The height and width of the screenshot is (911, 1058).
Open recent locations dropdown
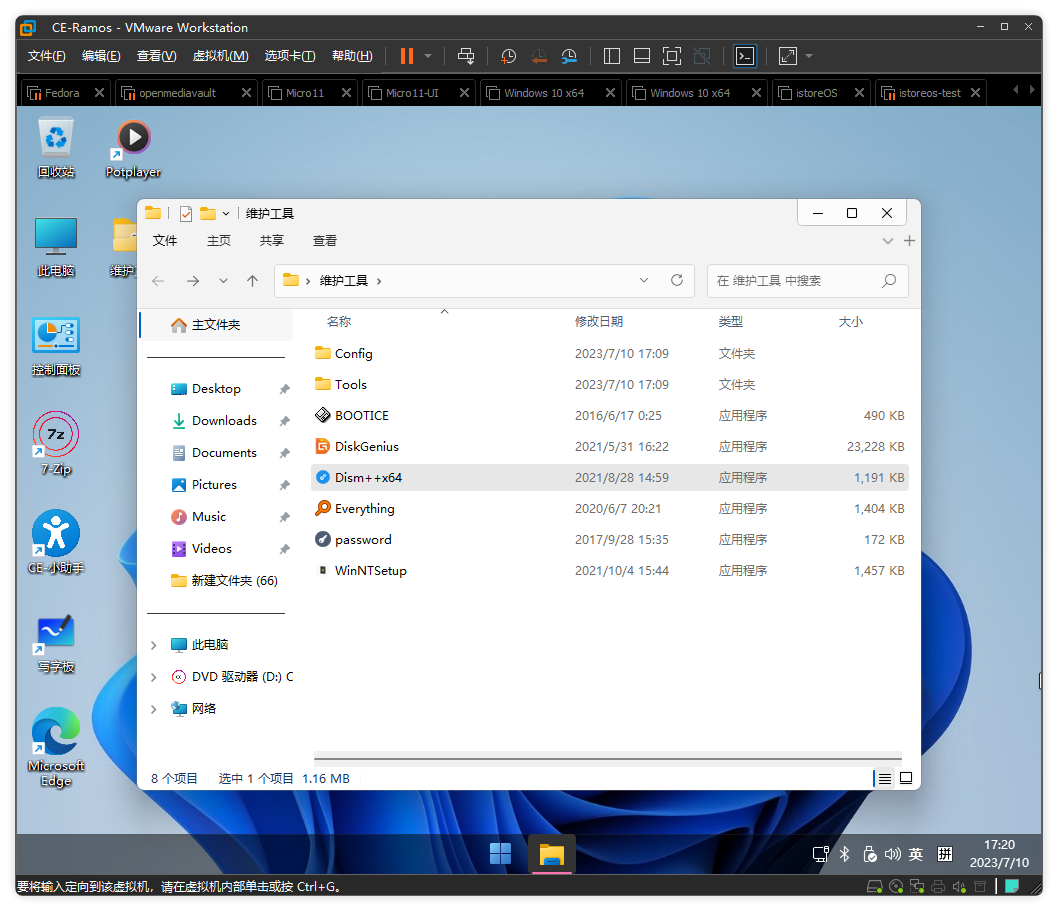223,281
